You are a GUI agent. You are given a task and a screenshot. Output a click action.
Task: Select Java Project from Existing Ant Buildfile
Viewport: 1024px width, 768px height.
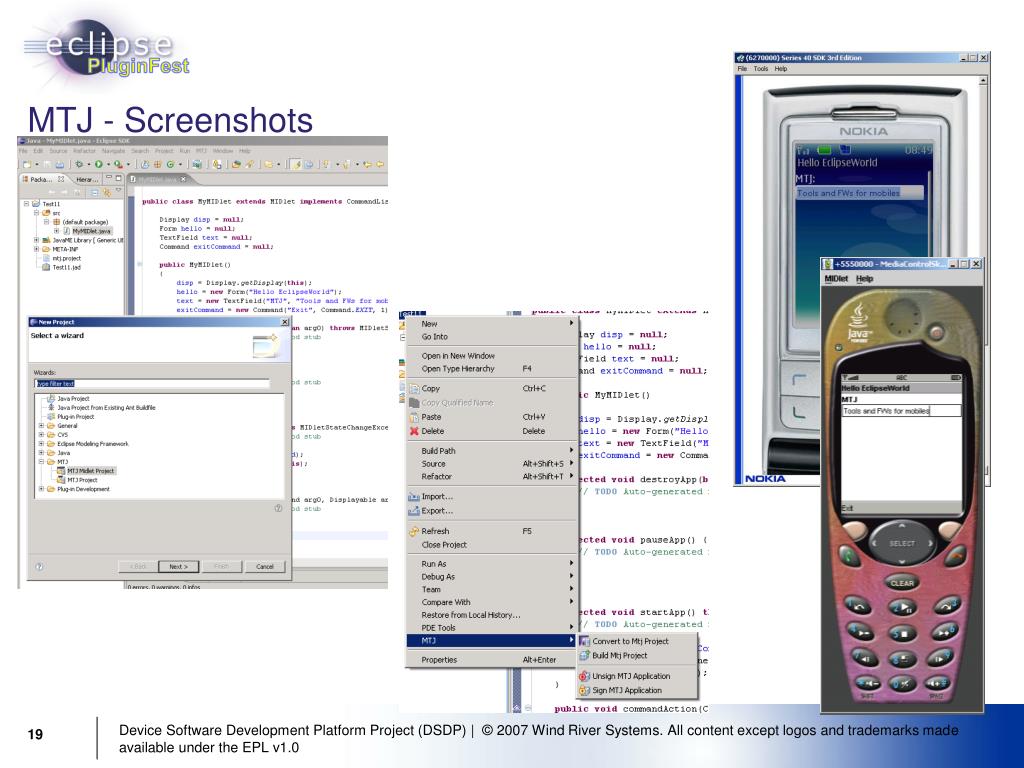click(106, 408)
